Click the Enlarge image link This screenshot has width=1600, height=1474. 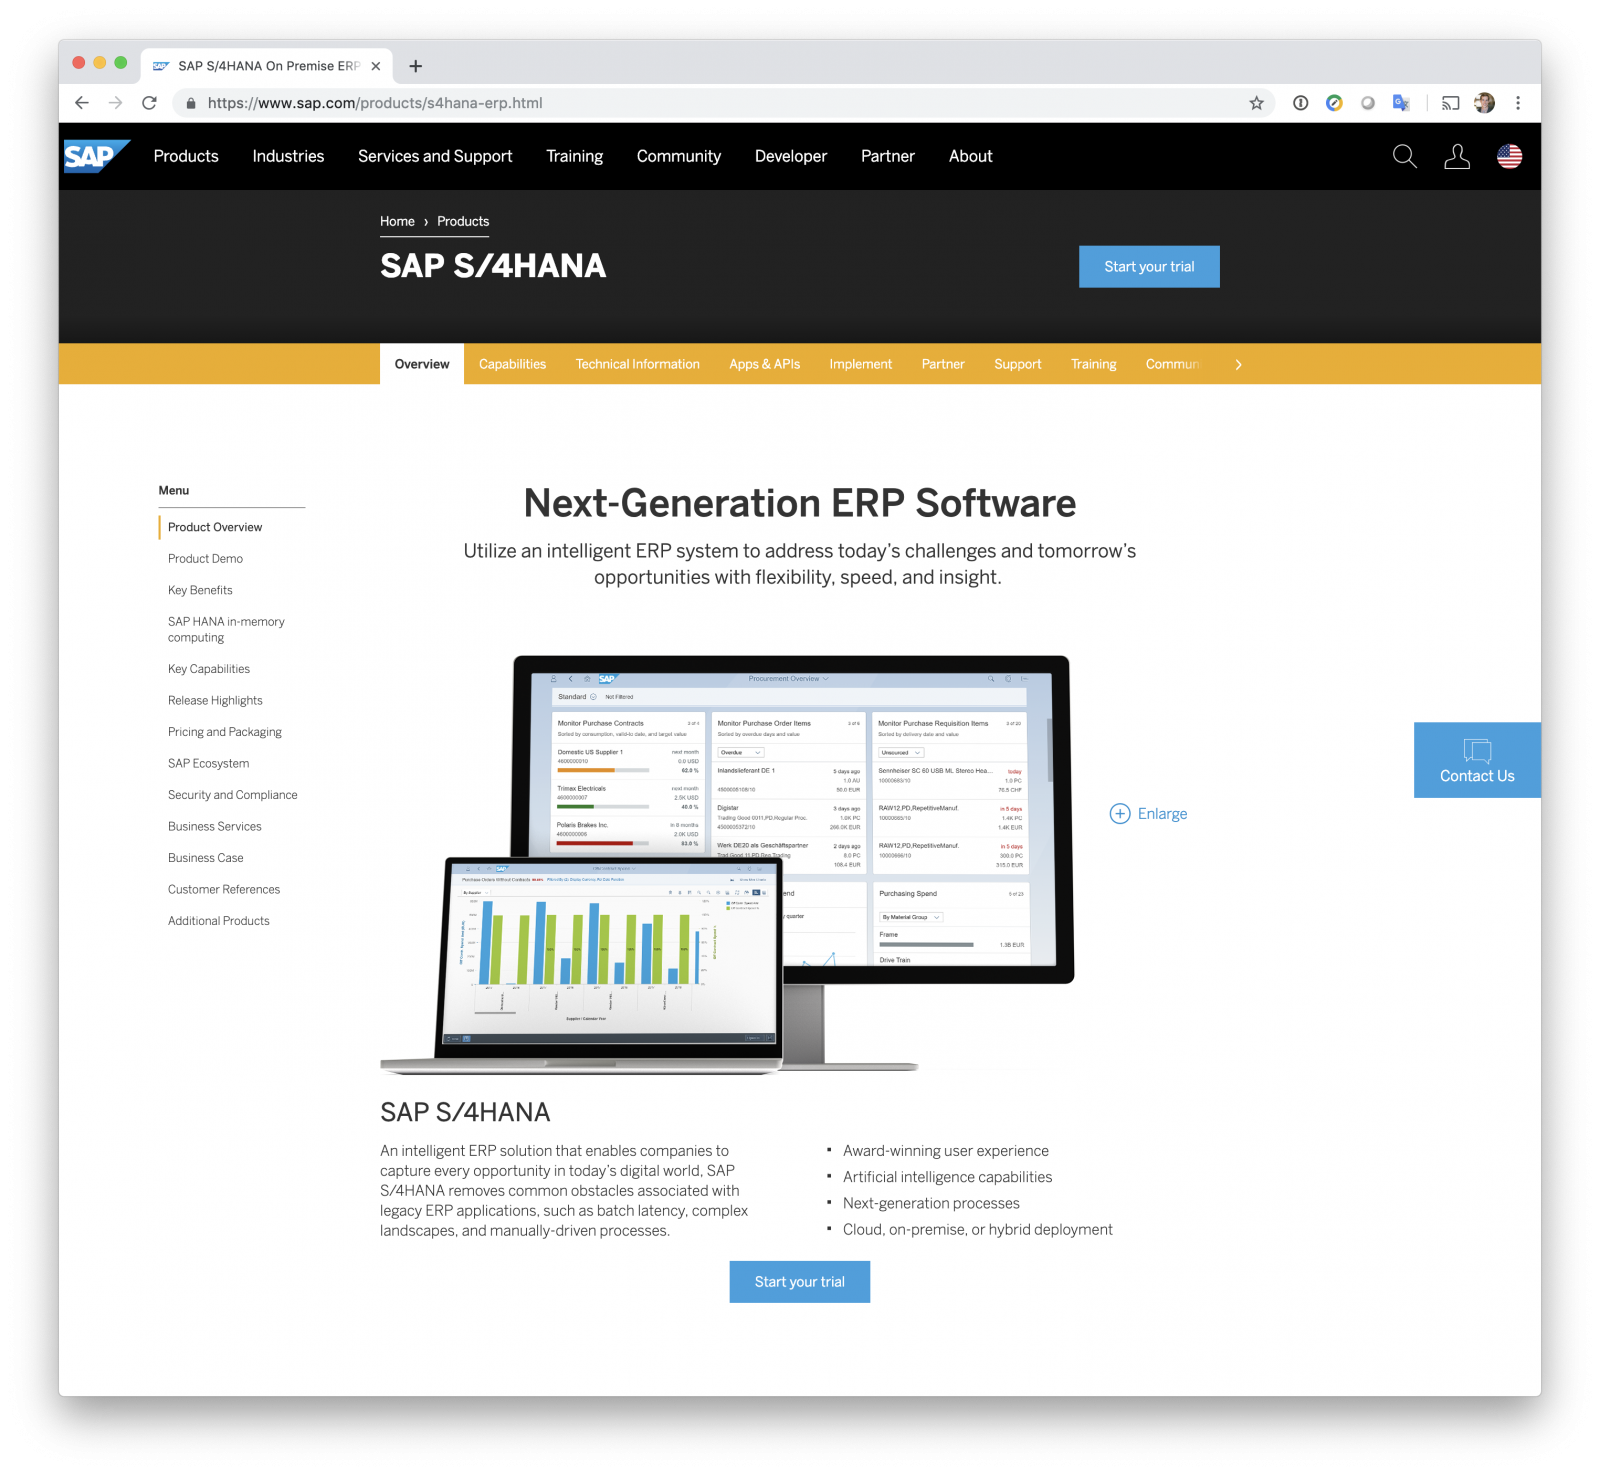(x=1162, y=814)
